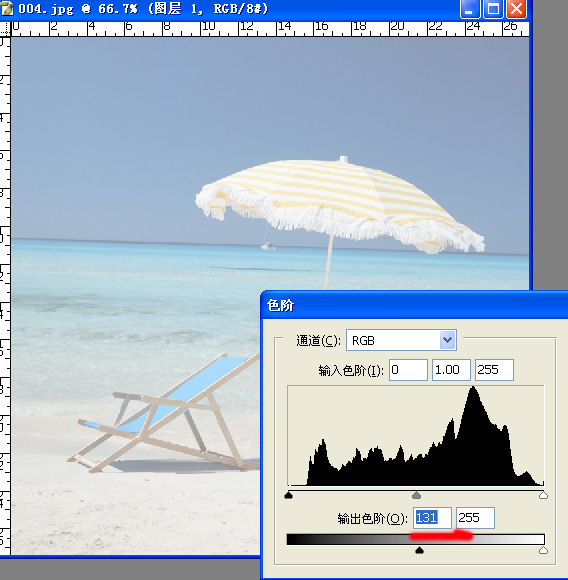
Task: Click the output levels gradient bar
Action: click(x=416, y=539)
